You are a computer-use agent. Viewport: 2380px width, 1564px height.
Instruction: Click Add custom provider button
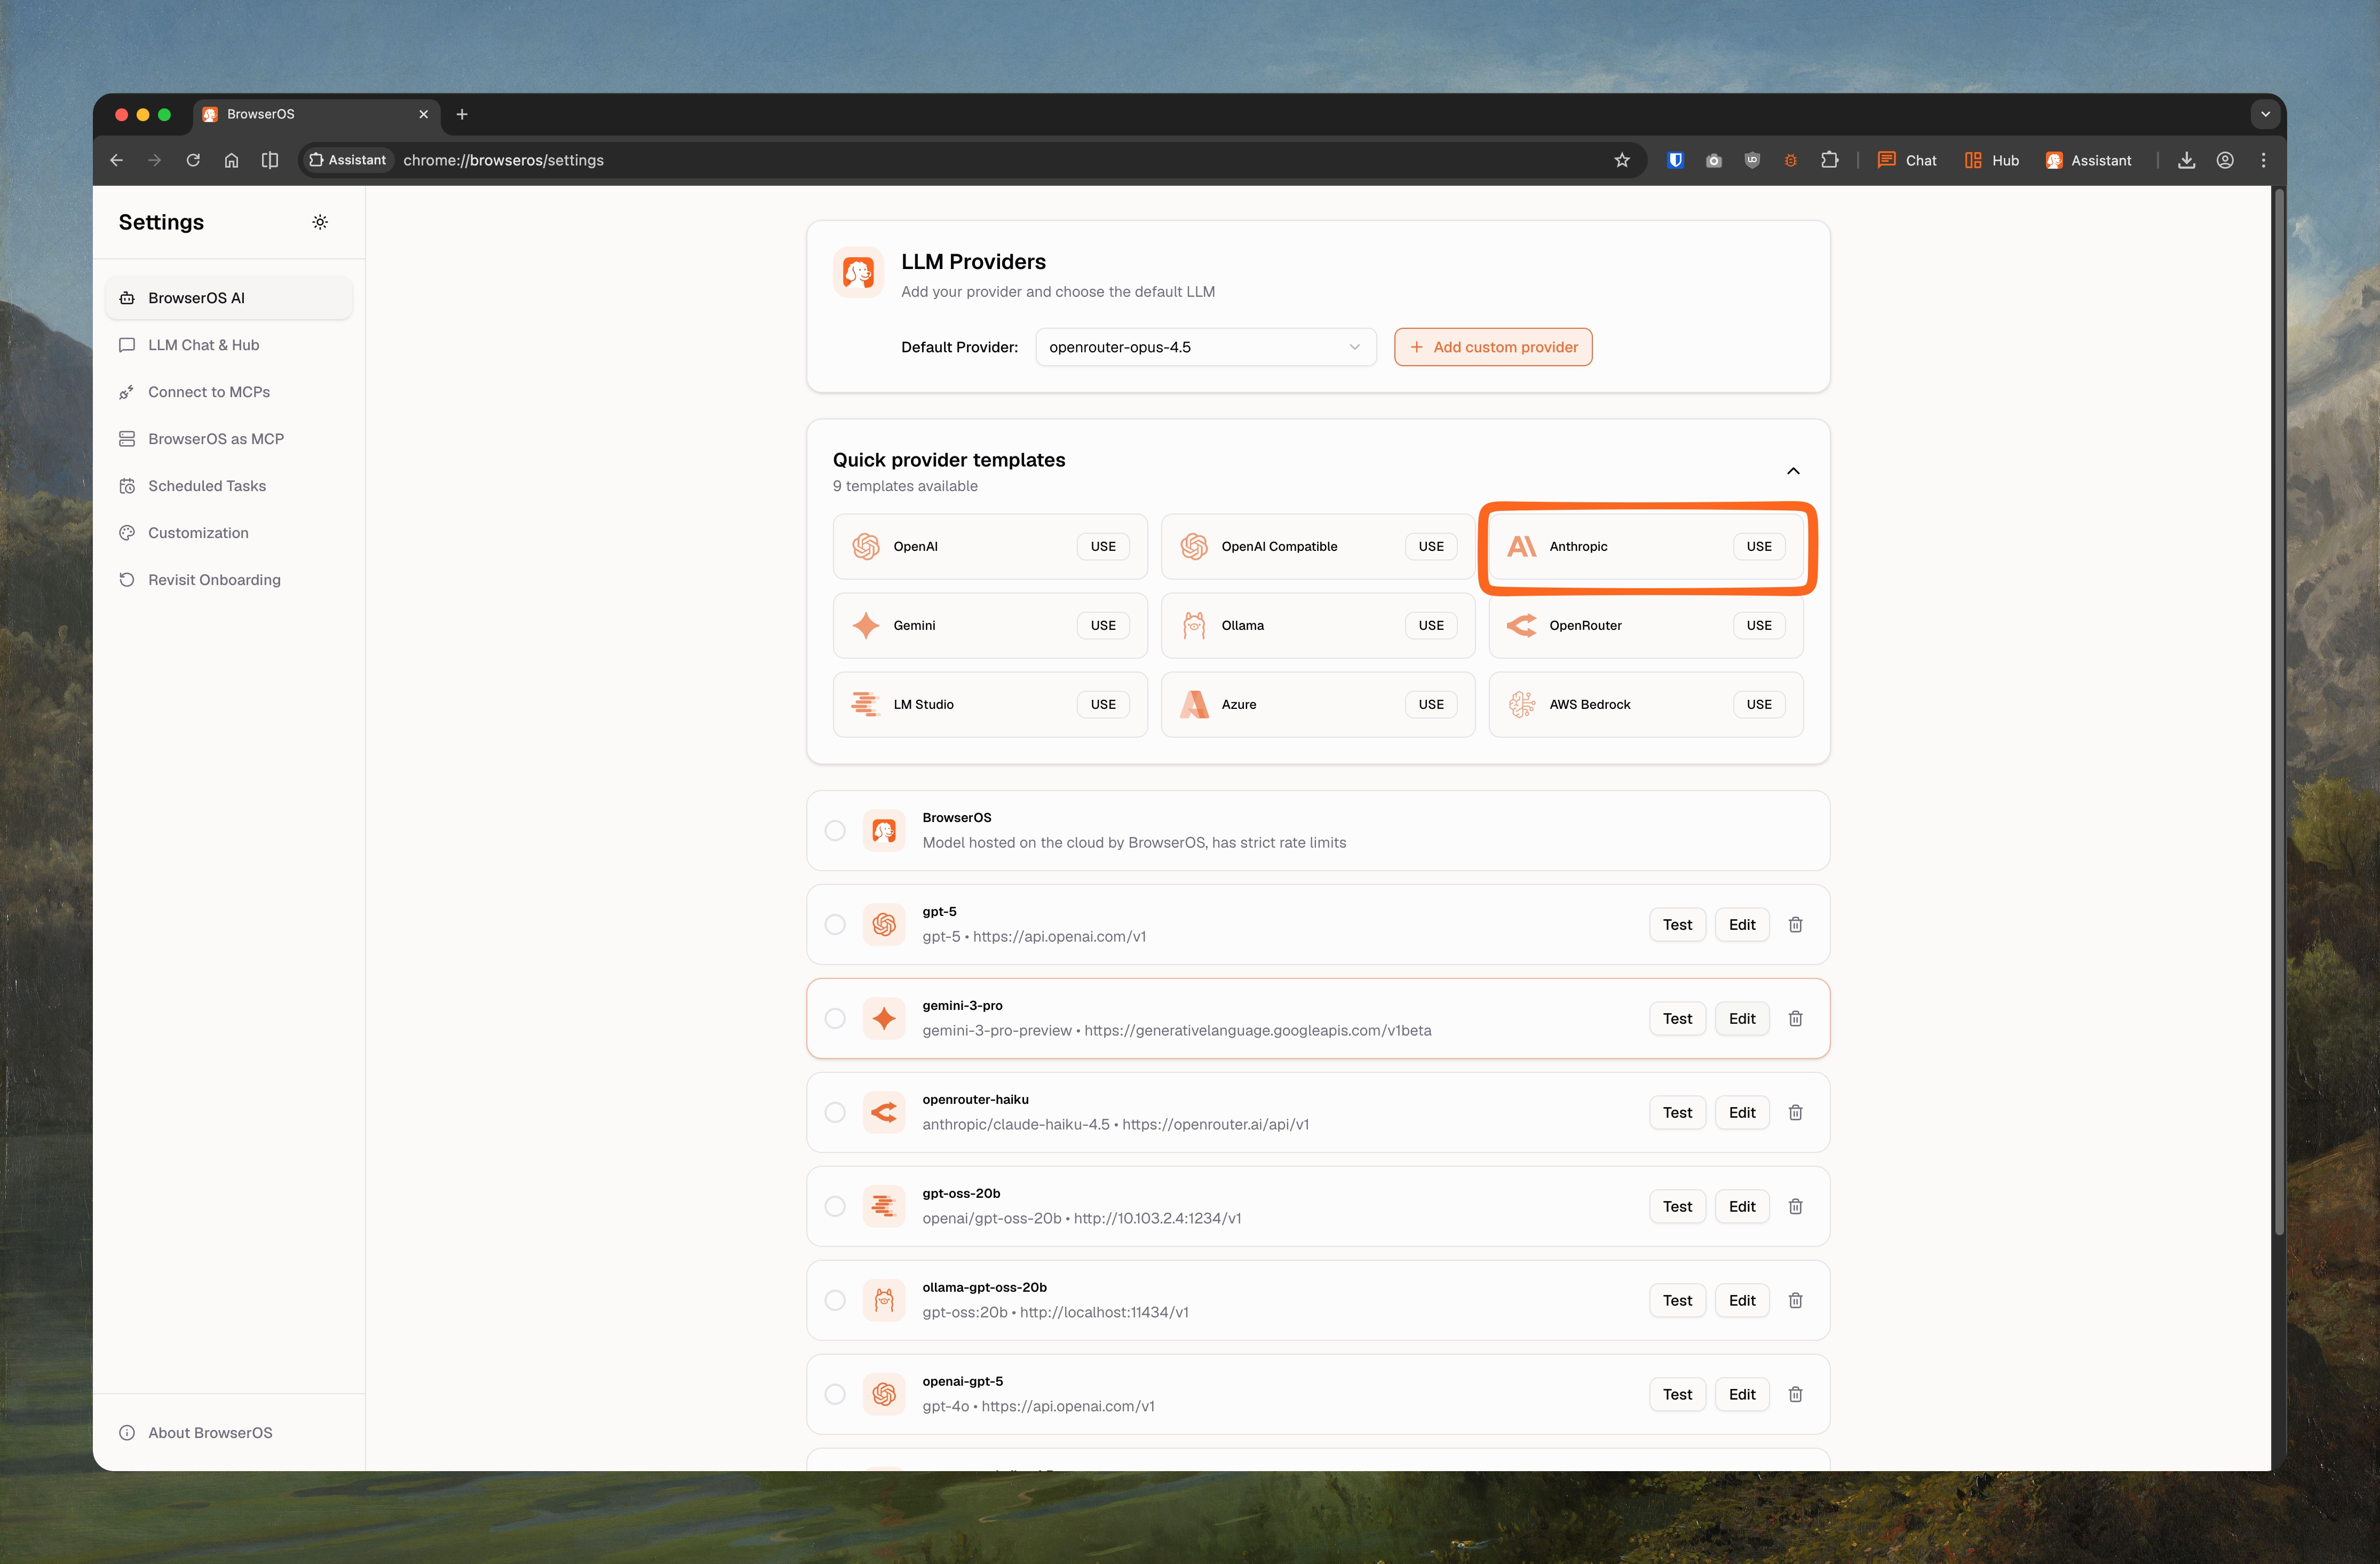click(x=1493, y=347)
